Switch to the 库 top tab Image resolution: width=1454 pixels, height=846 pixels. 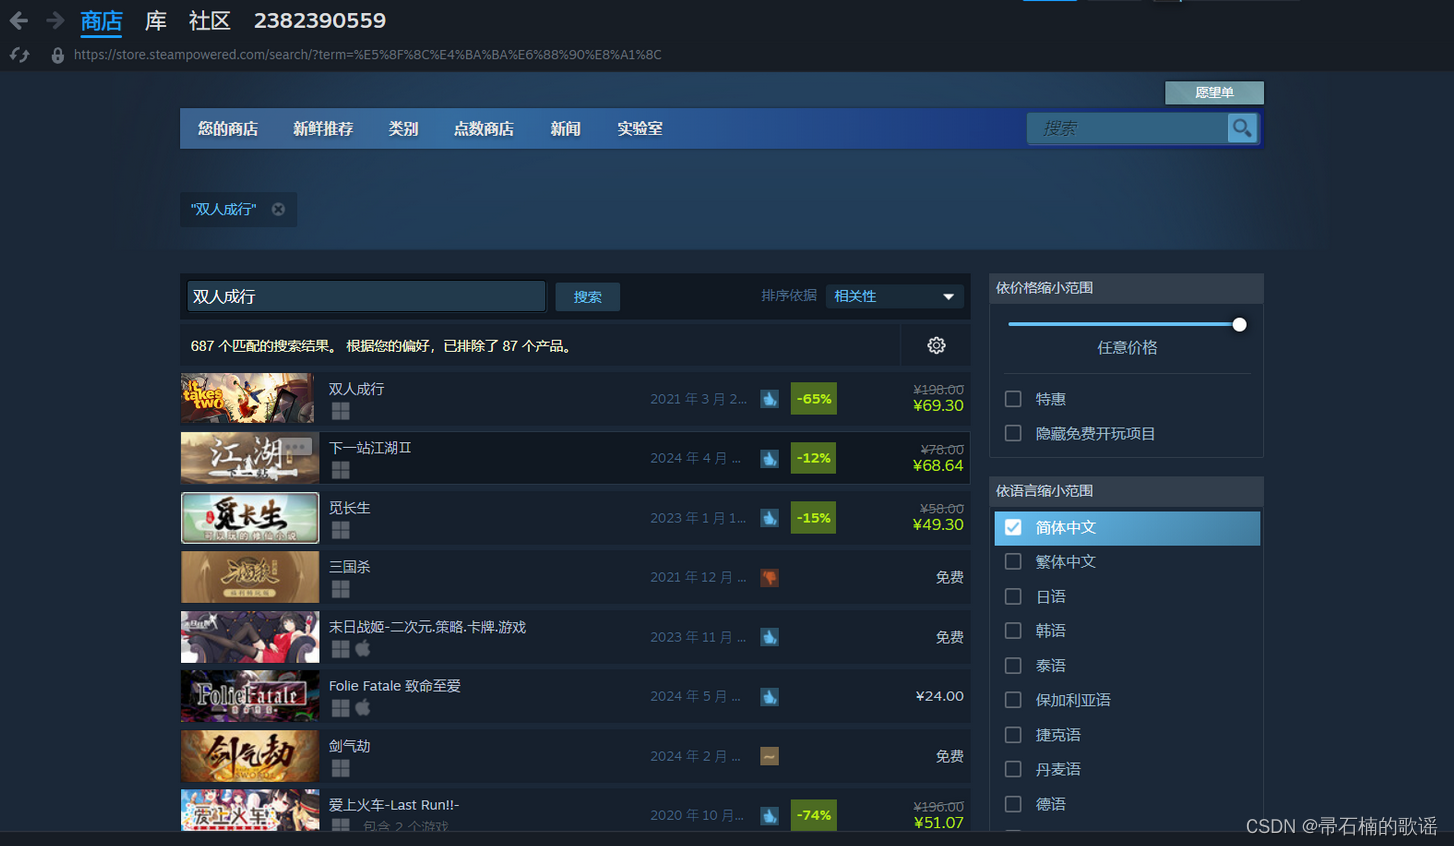(x=156, y=21)
